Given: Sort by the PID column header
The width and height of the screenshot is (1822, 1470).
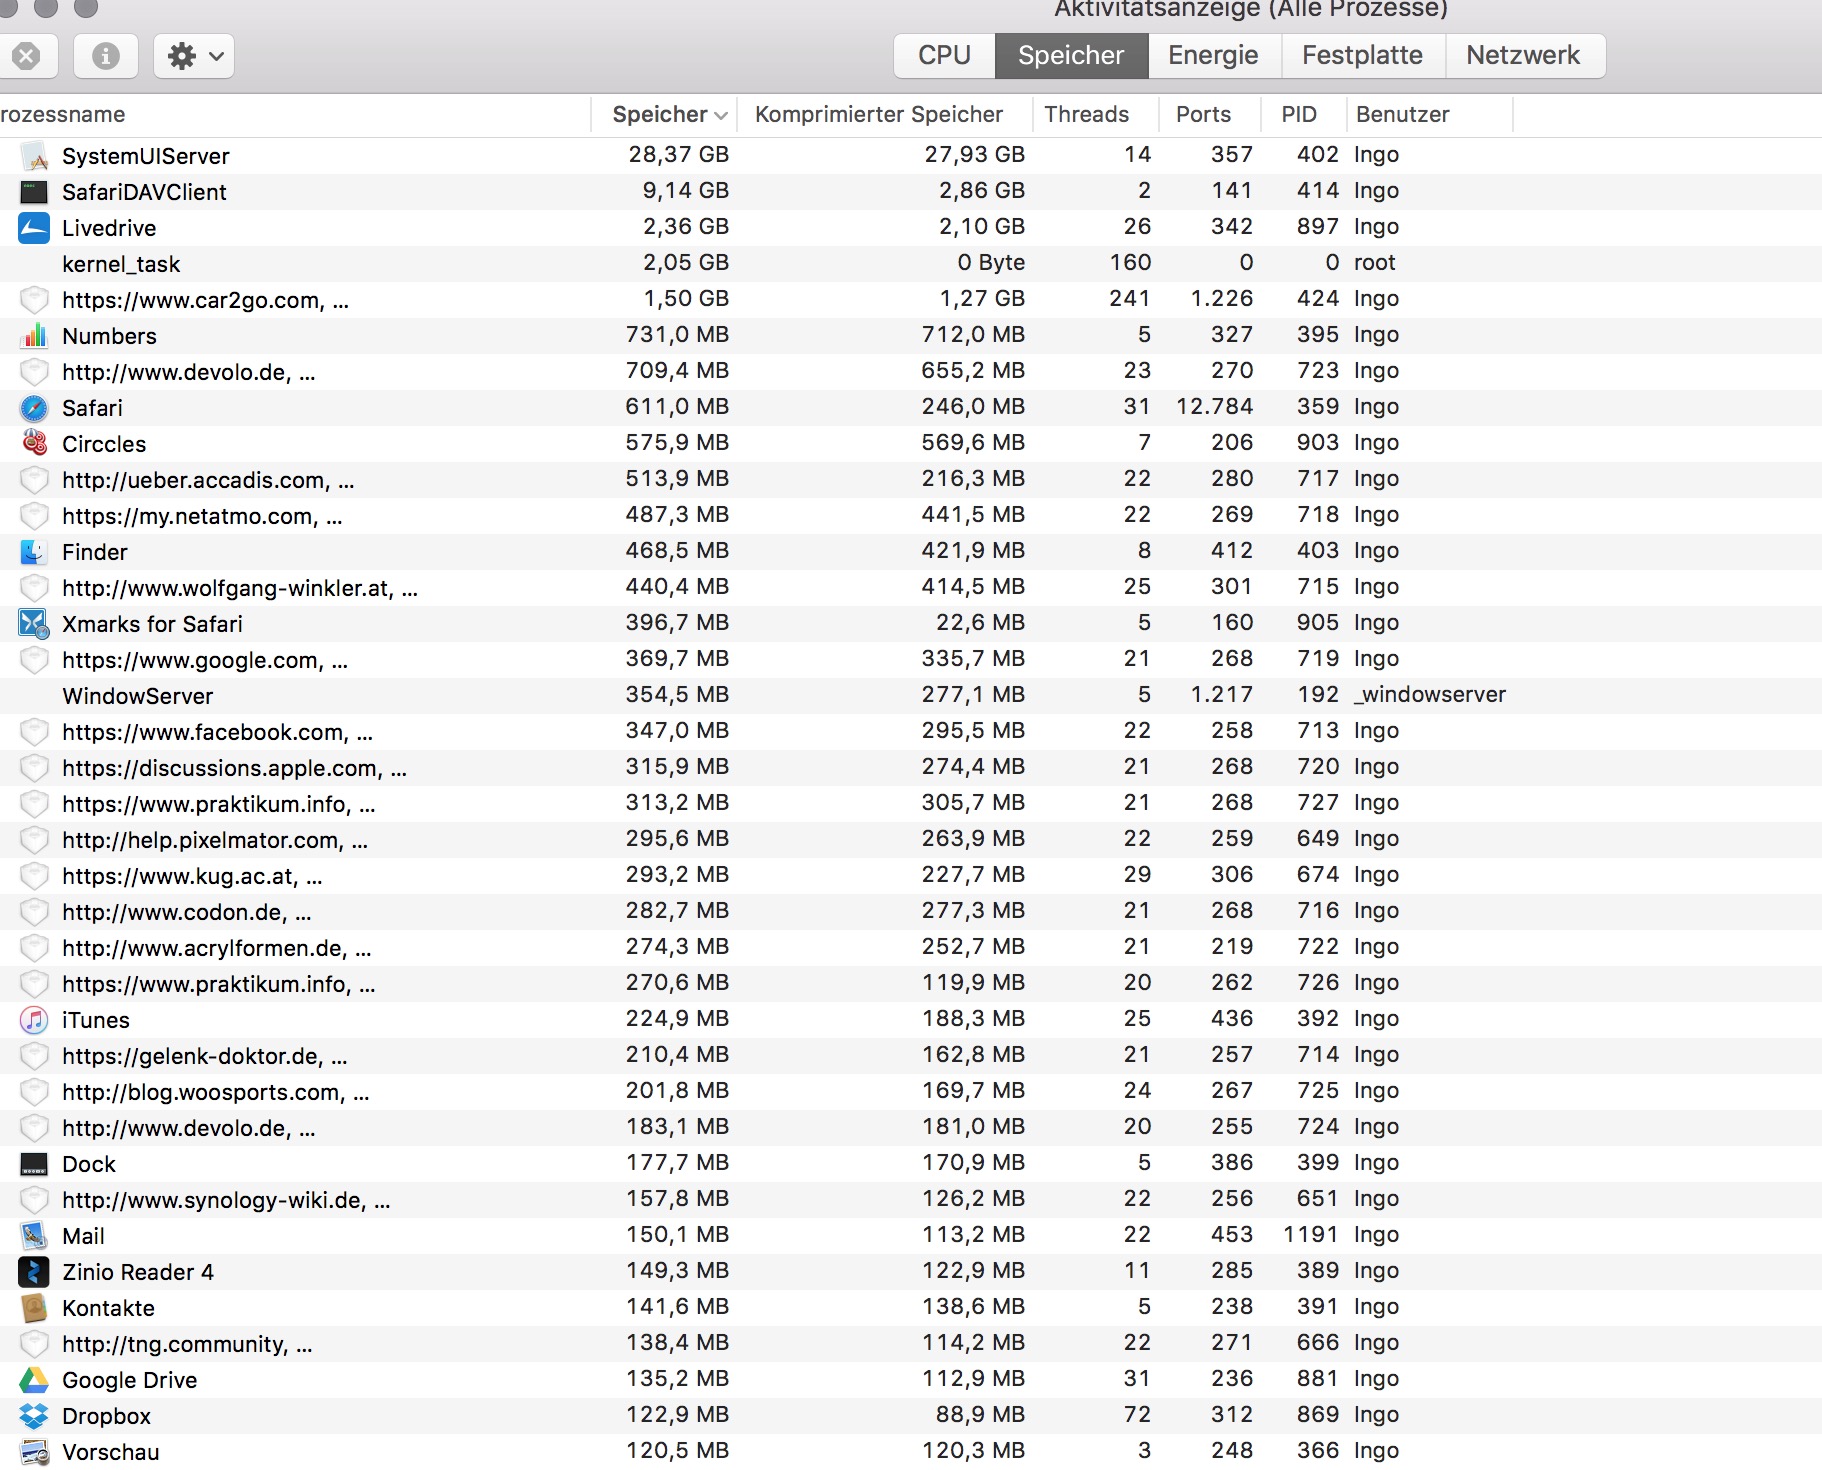Looking at the screenshot, I should pyautogui.click(x=1303, y=114).
